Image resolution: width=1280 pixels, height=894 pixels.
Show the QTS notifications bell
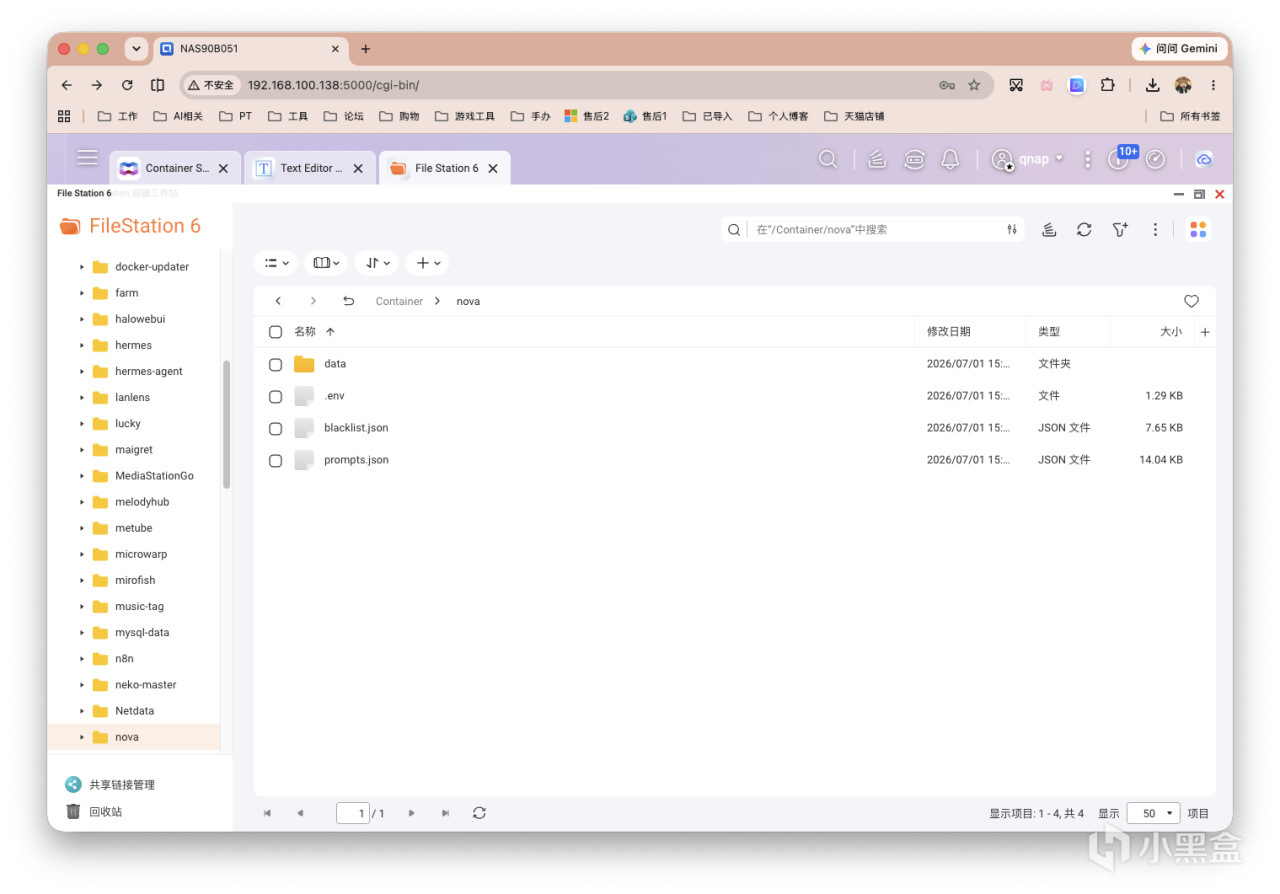pos(950,159)
